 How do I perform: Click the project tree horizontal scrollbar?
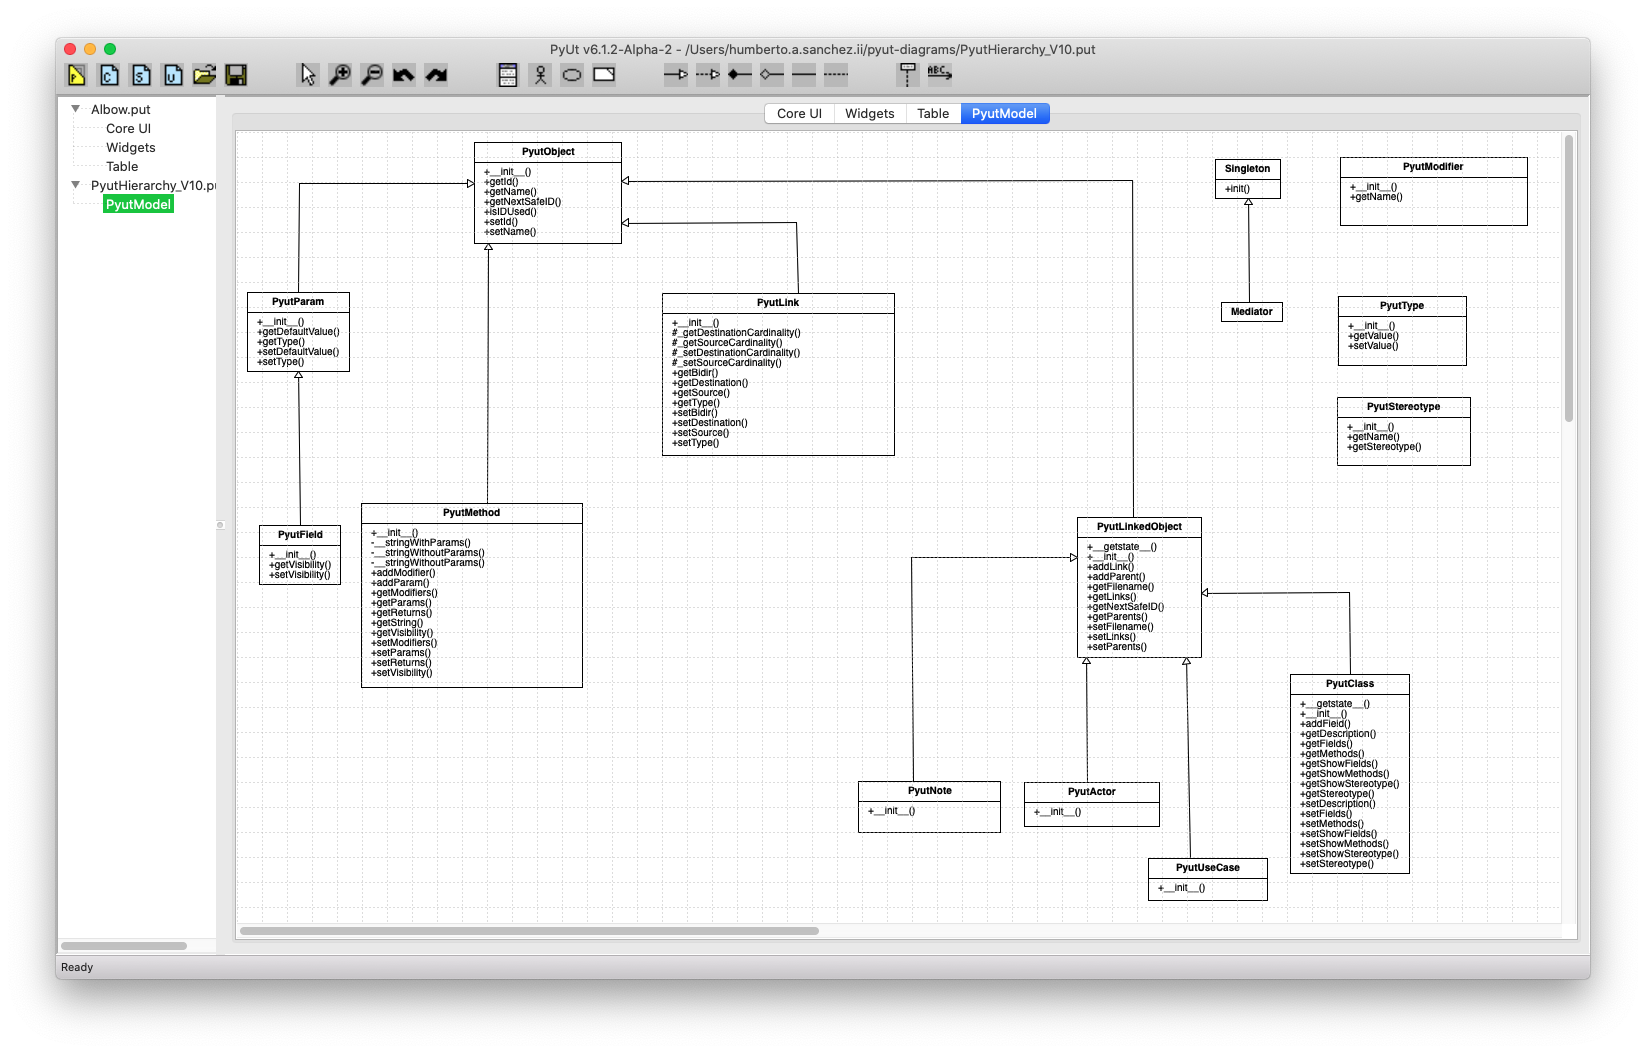click(x=124, y=945)
